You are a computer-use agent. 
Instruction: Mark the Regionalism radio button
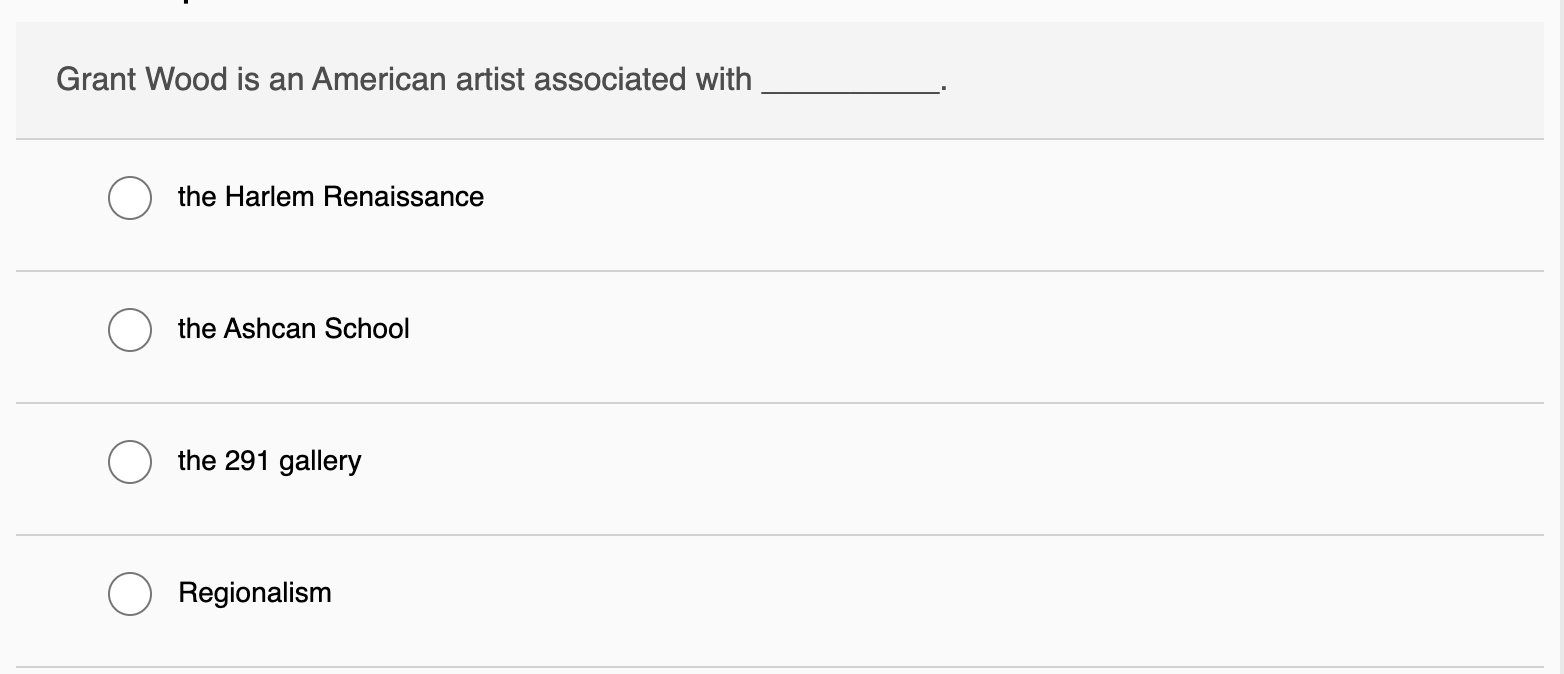click(130, 593)
